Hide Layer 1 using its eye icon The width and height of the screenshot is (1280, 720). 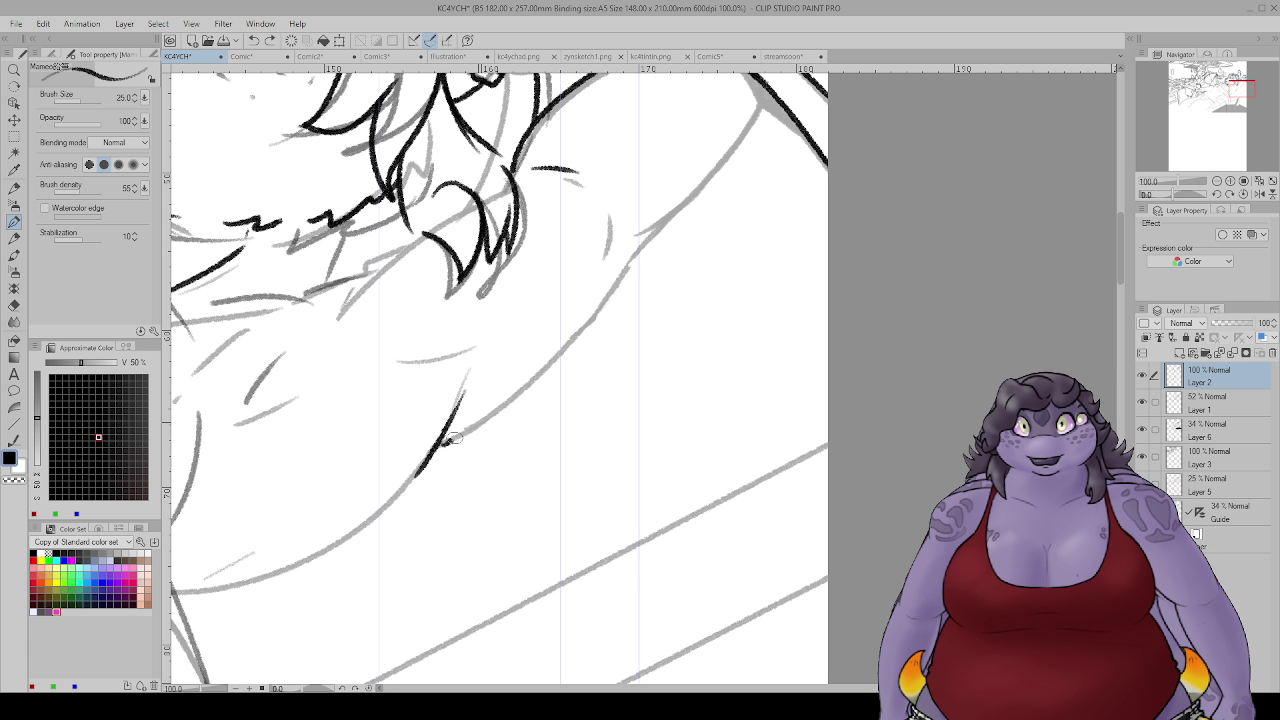click(x=1142, y=403)
